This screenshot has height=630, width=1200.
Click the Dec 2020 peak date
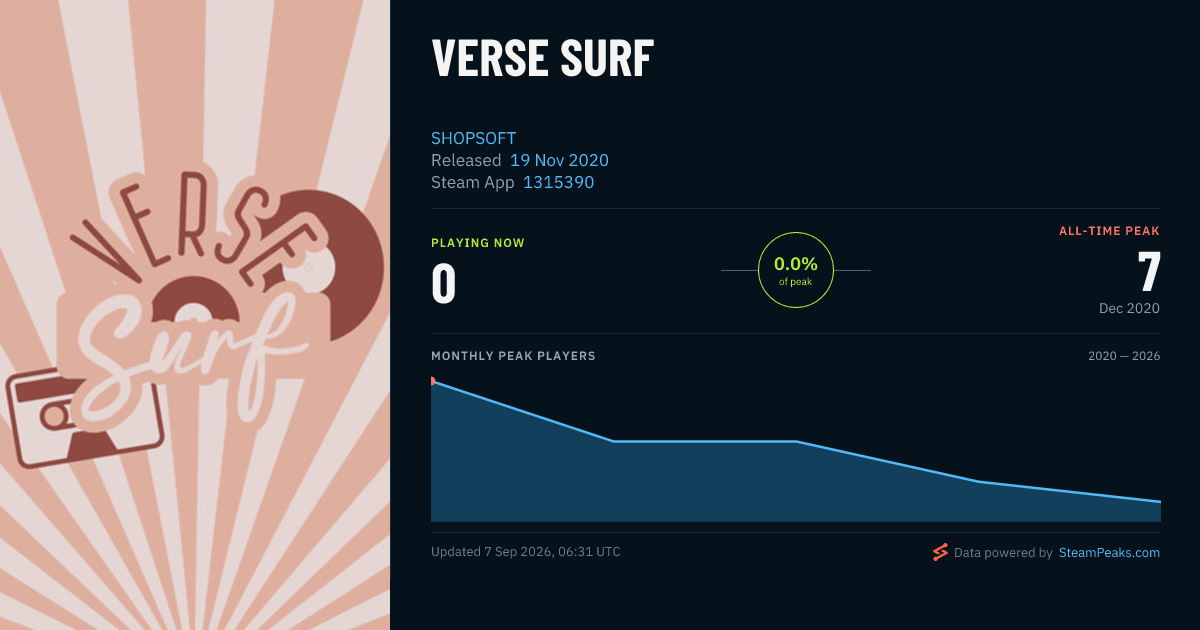(x=1129, y=308)
